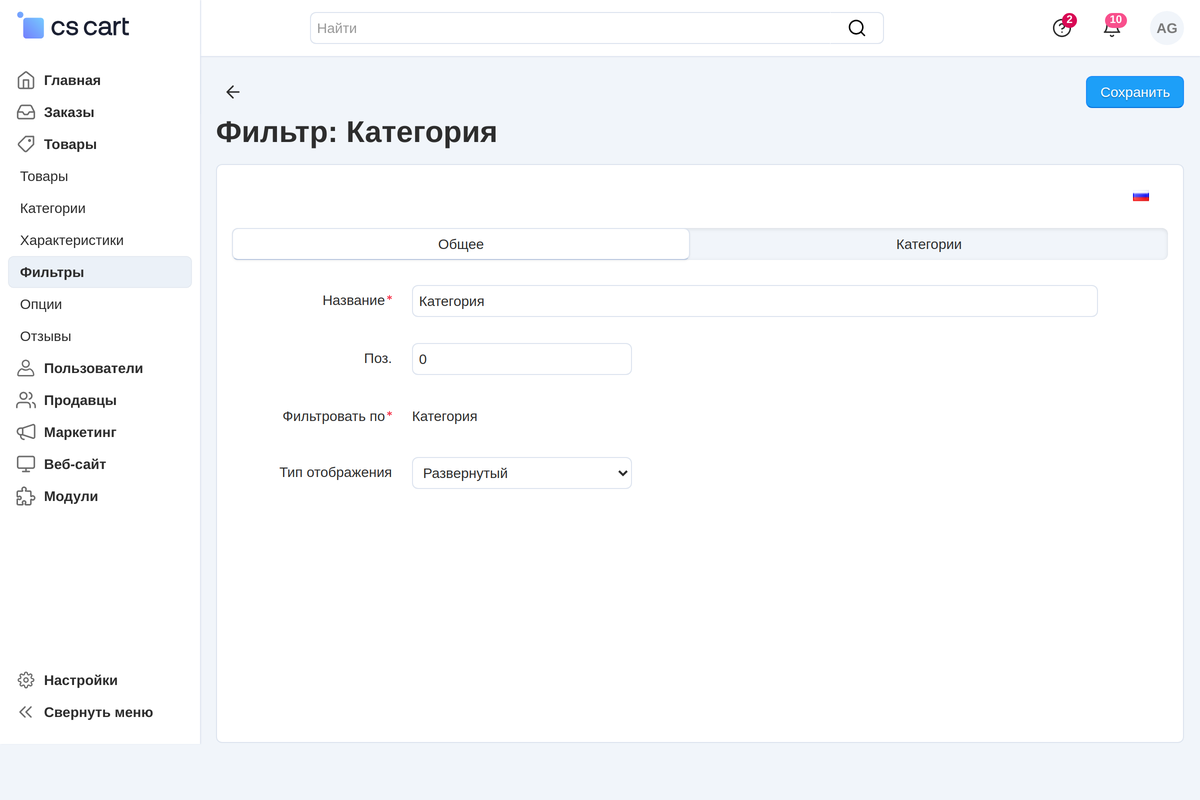Click the search magnifier icon

pos(857,28)
